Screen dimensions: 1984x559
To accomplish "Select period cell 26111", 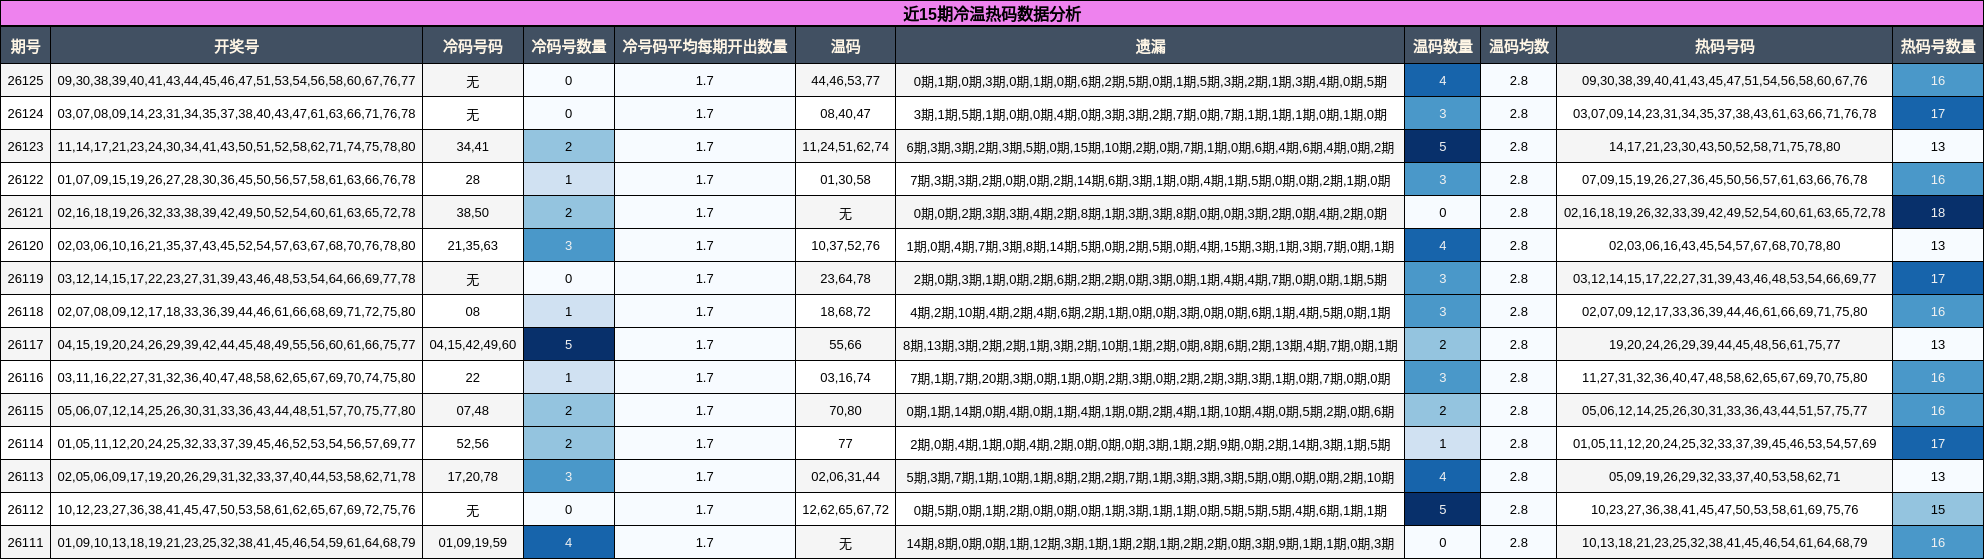I will click(25, 543).
